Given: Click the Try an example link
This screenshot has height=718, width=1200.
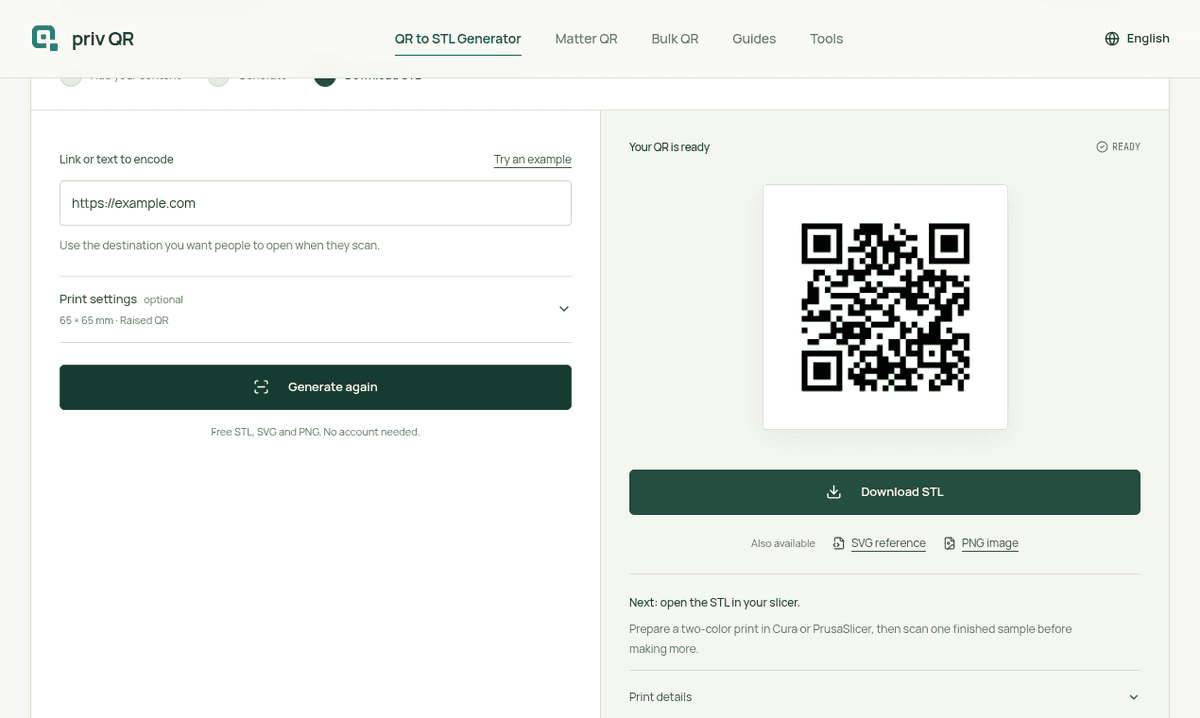Looking at the screenshot, I should pos(533,159).
